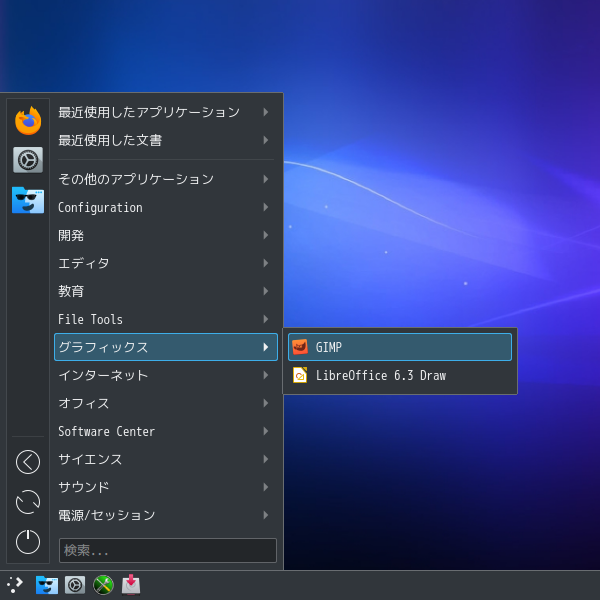The width and height of the screenshot is (600, 600).
Task: Launch Firefox from the menu sidebar
Action: click(28, 121)
